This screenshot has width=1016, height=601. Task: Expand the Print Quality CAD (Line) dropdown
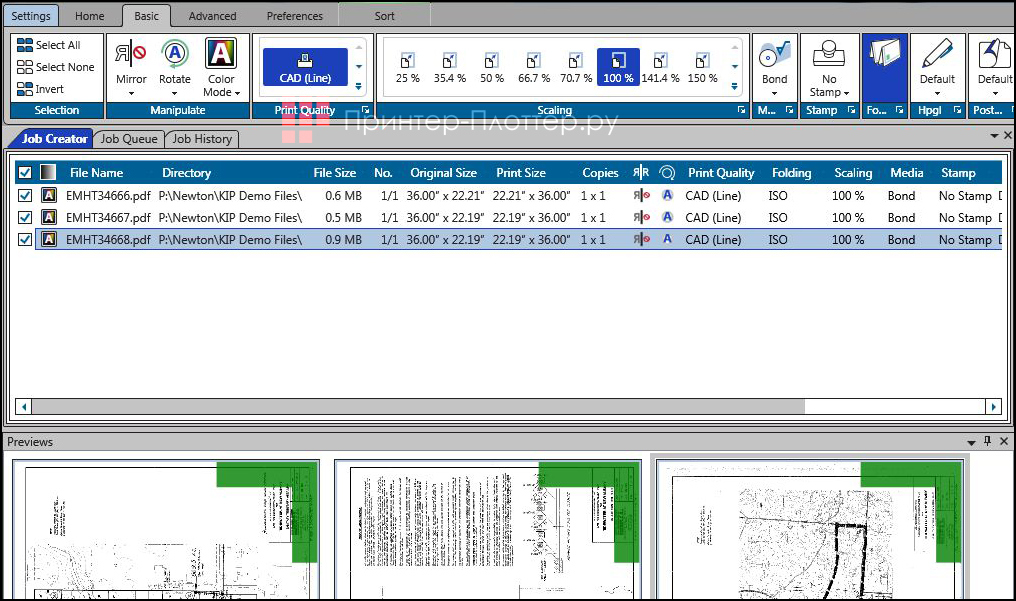[x=359, y=87]
